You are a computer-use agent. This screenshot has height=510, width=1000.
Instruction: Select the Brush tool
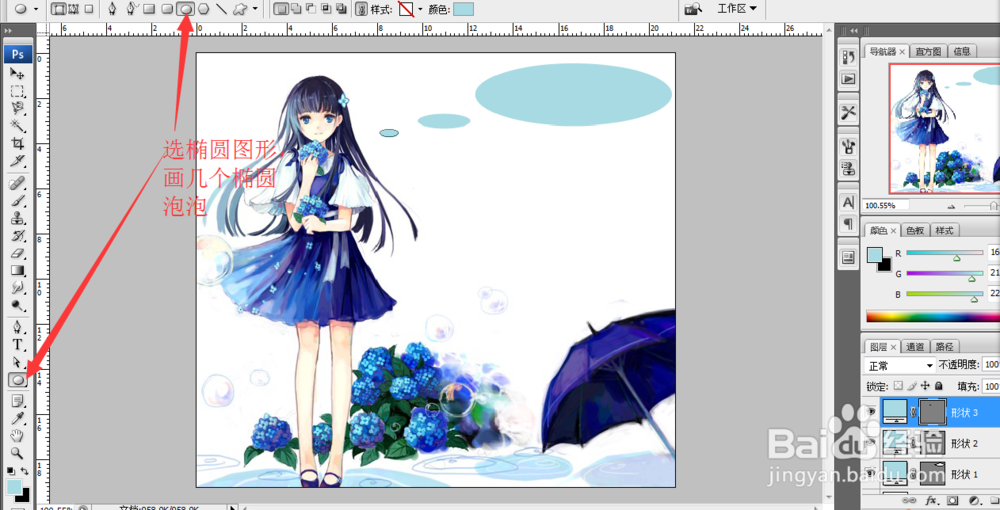point(17,201)
